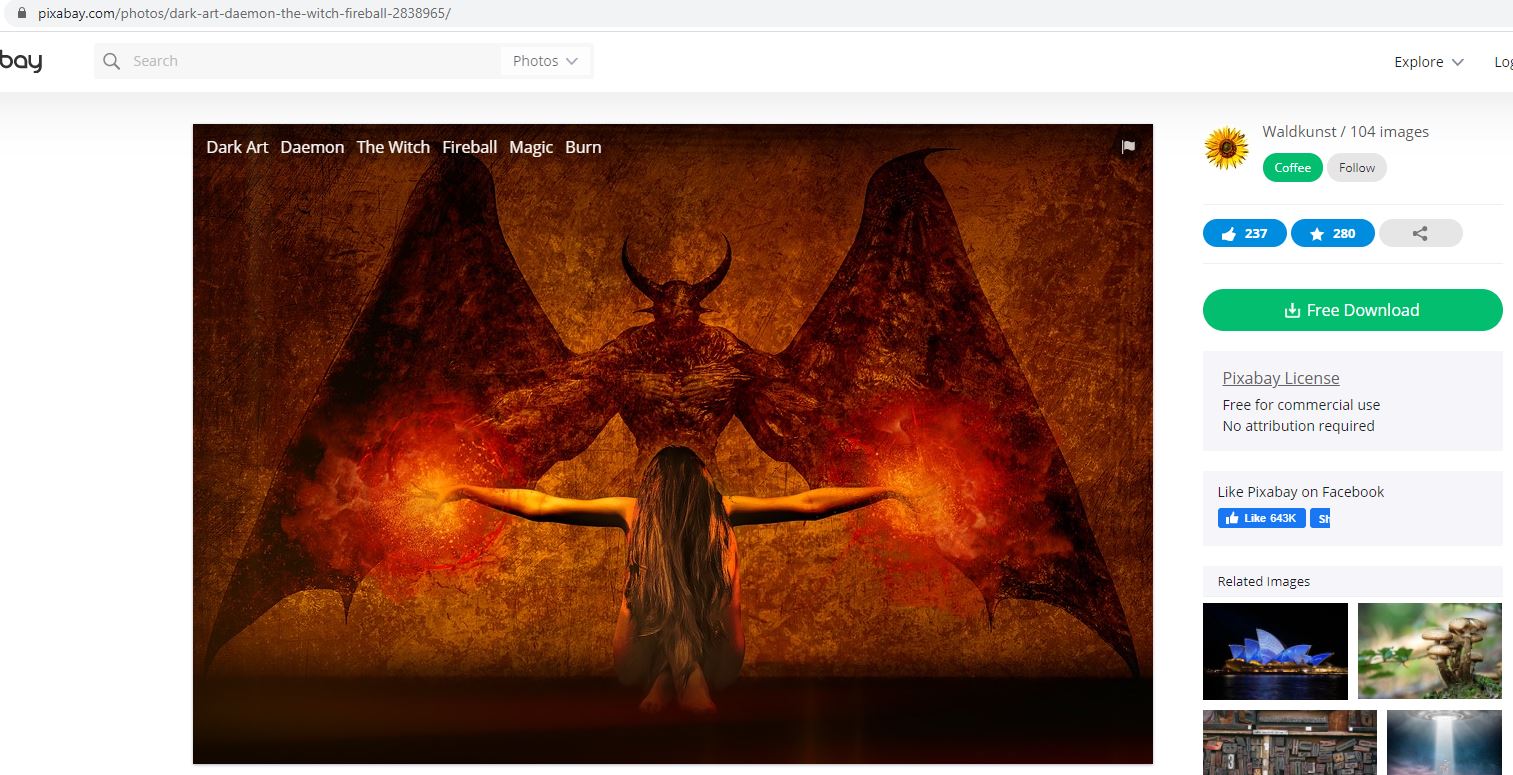Open the Photos search type dropdown
Viewport: 1513px width, 775px height.
tap(545, 61)
